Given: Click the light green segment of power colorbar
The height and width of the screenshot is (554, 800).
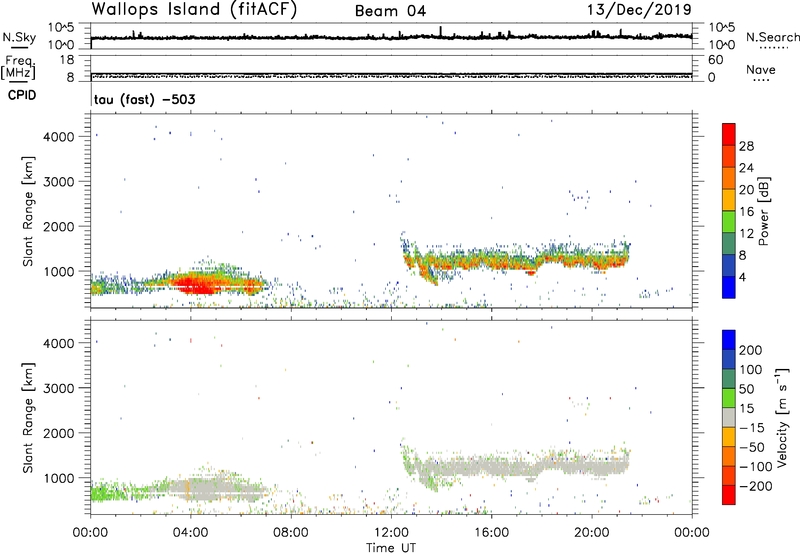Looking at the screenshot, I should click(x=729, y=222).
